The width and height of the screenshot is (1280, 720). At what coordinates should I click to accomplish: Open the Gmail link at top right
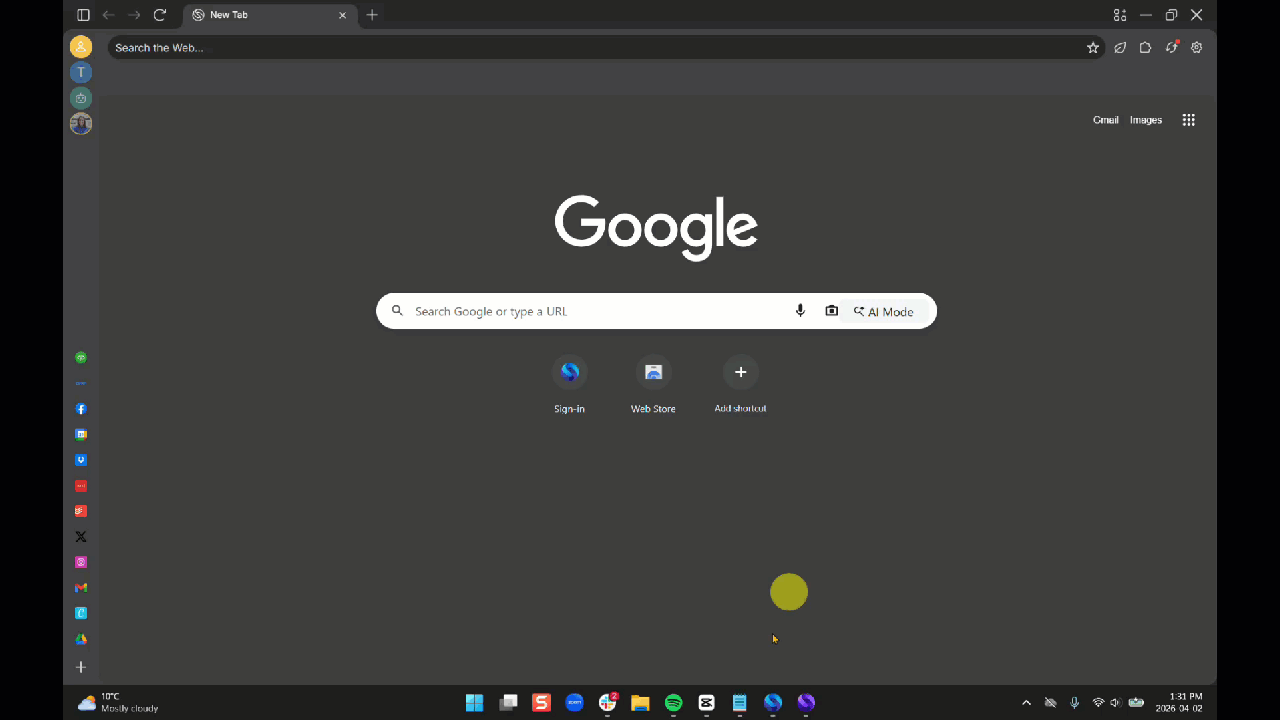1106,120
